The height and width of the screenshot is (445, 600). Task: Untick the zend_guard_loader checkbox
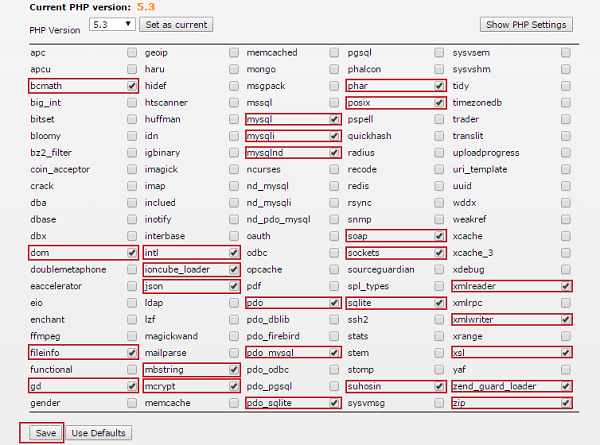[x=566, y=386]
